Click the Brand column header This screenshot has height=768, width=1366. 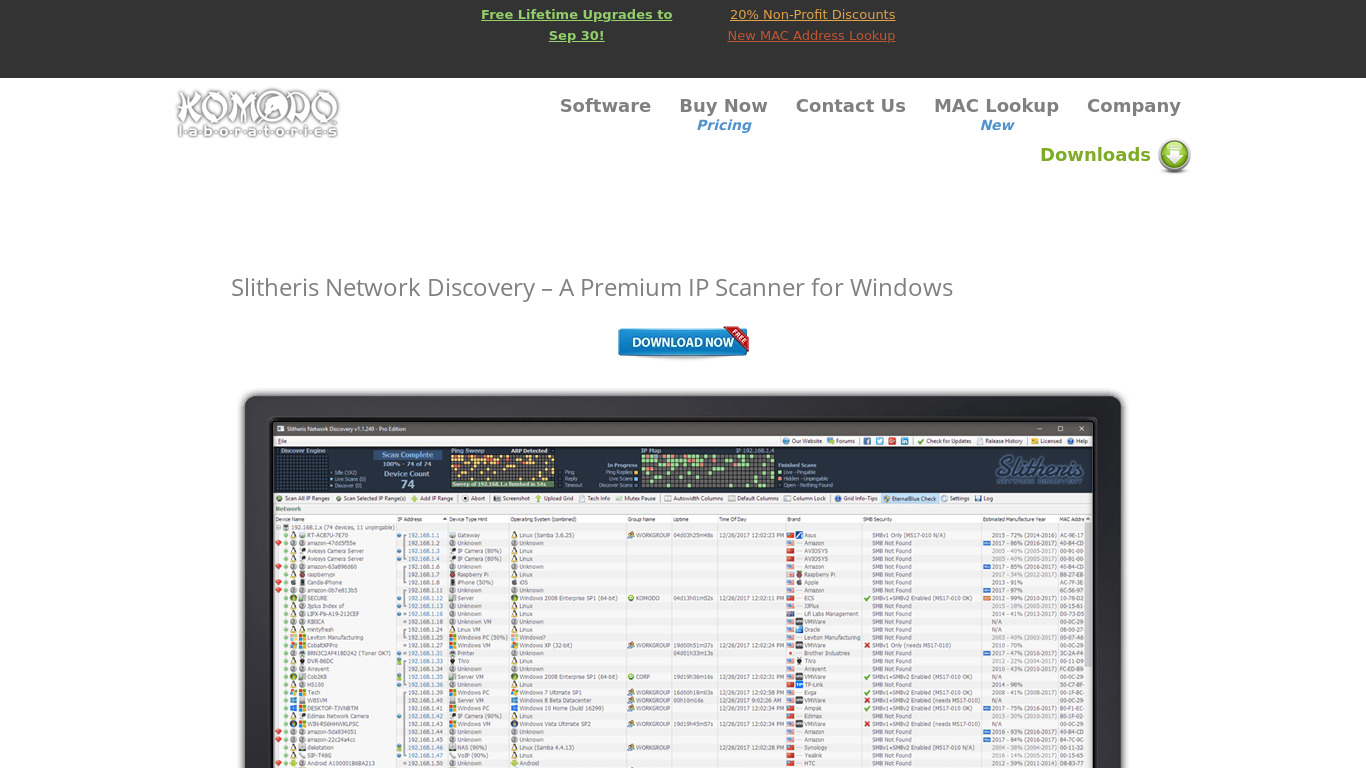(x=823, y=519)
